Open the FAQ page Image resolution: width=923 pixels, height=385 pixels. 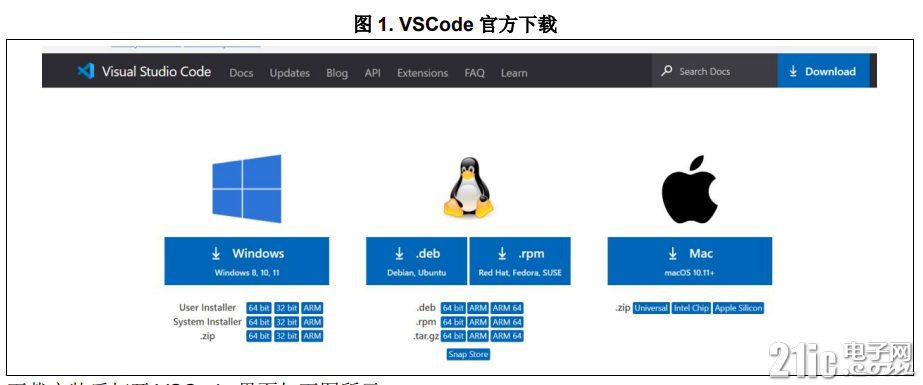(474, 73)
